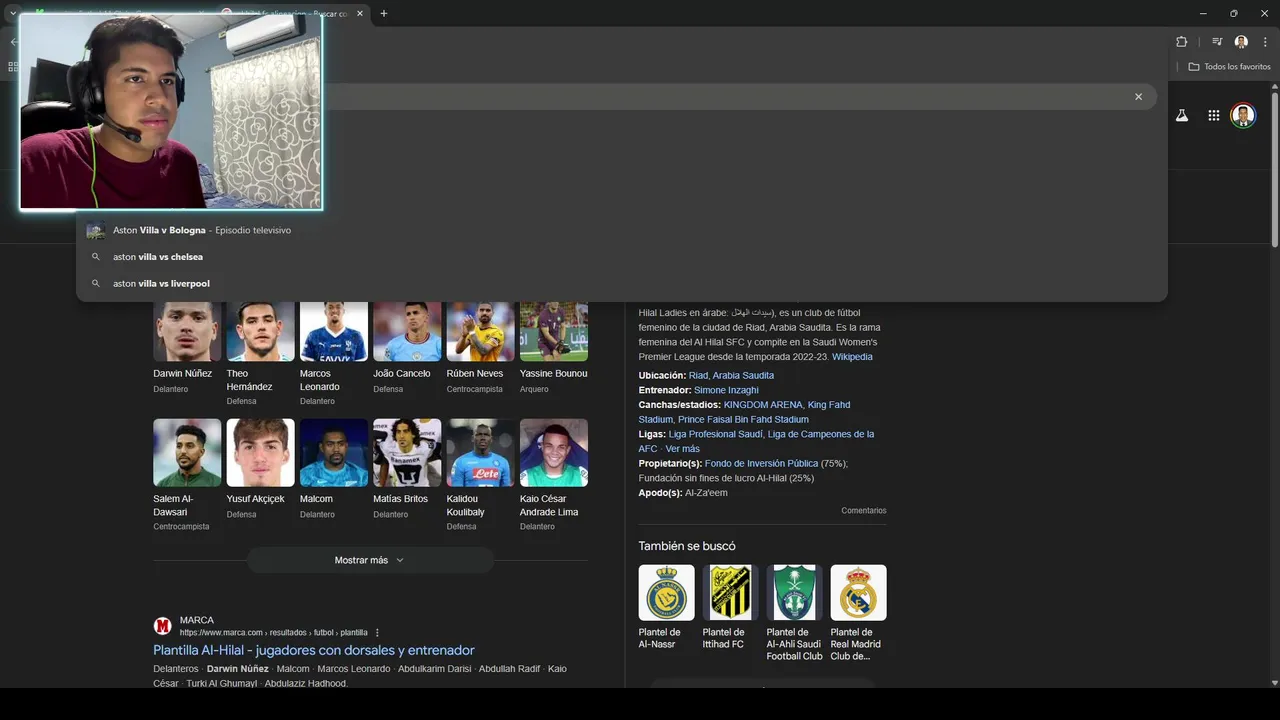
Task: Open the Google account avatar
Action: point(1243,115)
